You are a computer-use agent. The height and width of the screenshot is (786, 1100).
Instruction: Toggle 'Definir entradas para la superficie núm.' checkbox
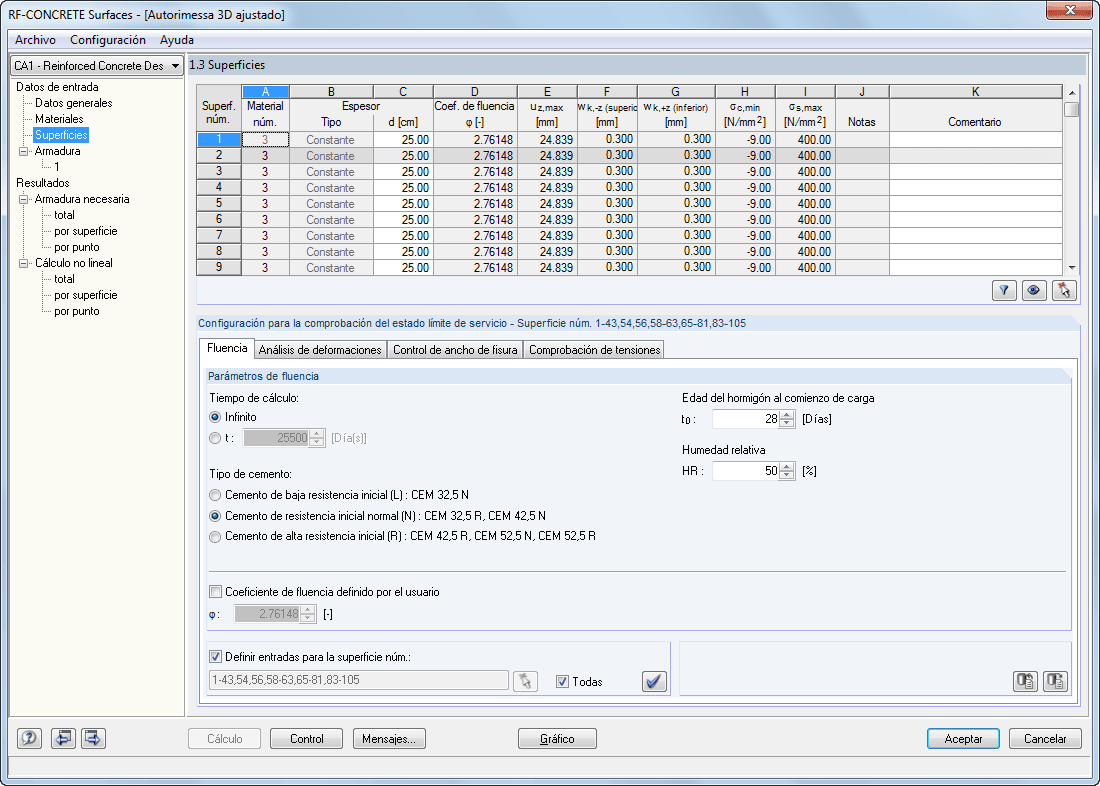tap(215, 658)
